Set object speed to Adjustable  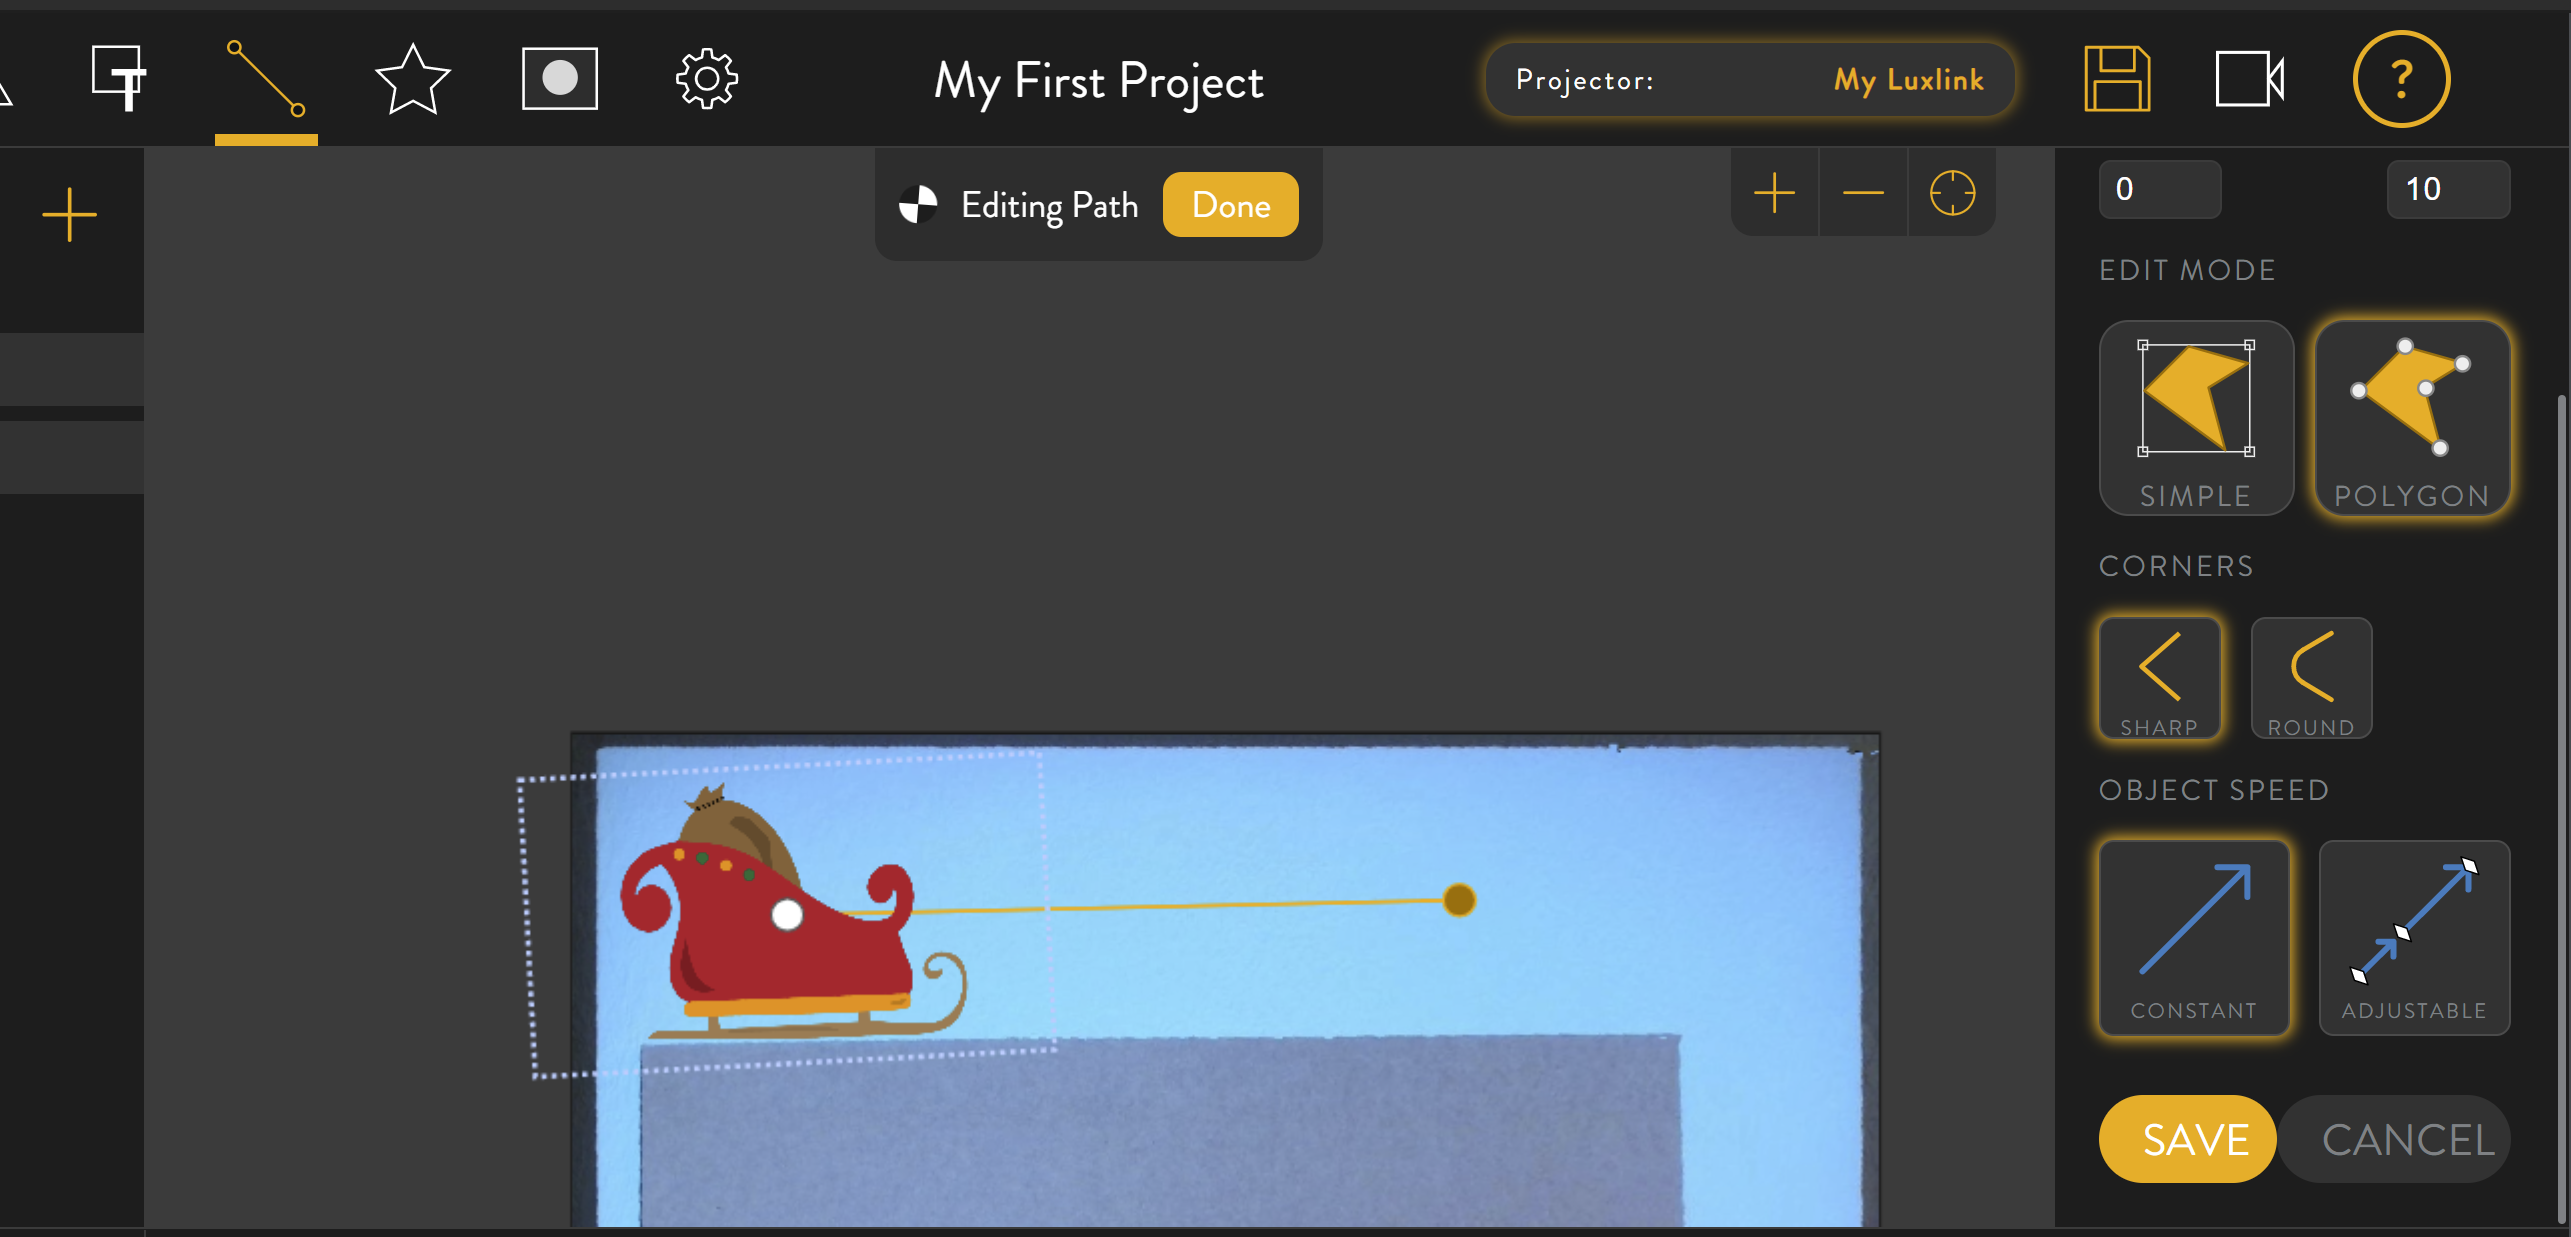[x=2414, y=937]
